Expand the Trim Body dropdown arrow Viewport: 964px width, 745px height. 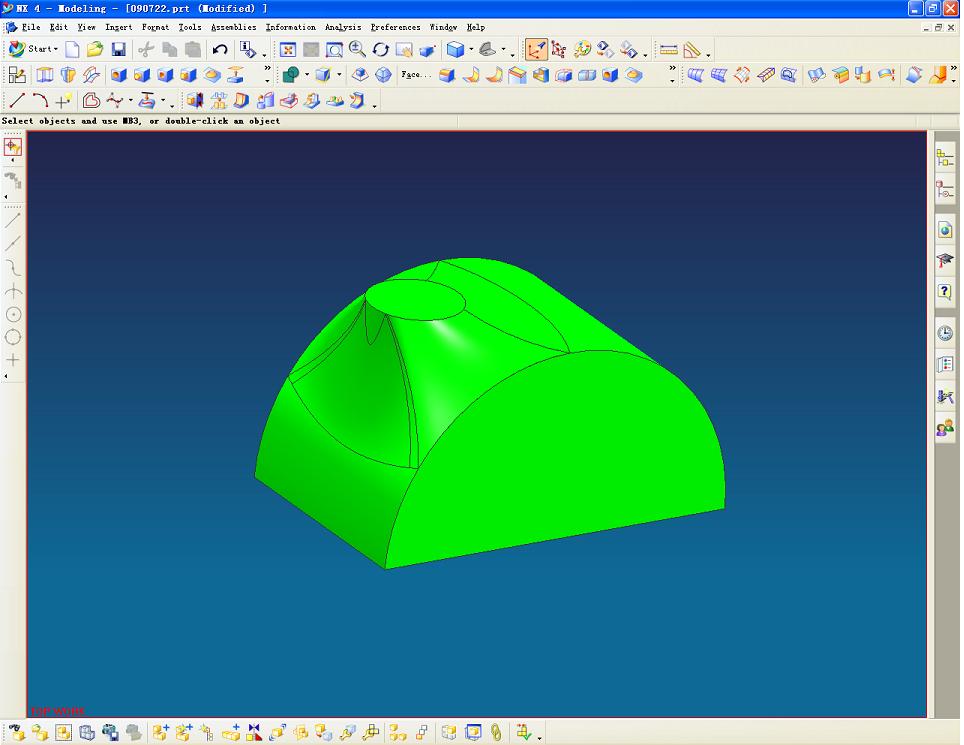pos(339,75)
